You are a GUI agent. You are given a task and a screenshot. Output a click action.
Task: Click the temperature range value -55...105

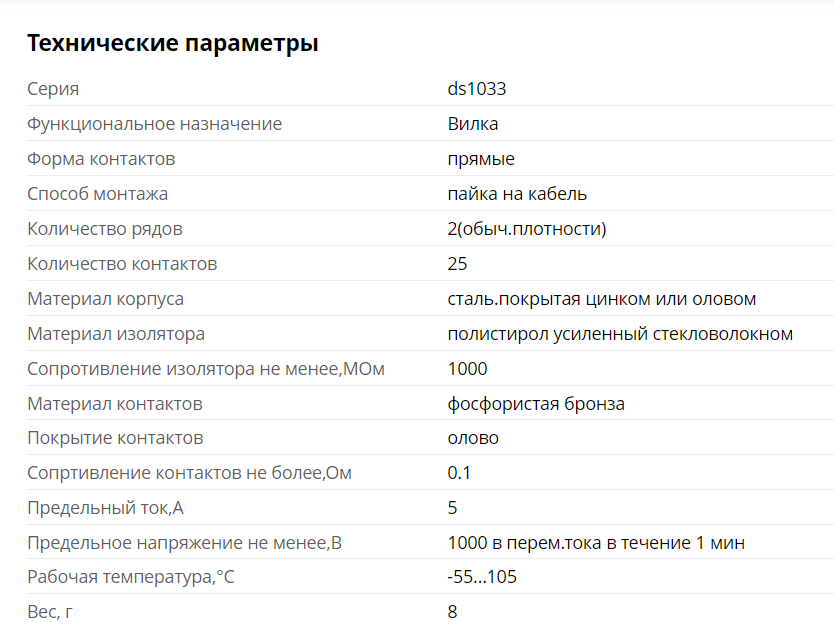pos(482,578)
